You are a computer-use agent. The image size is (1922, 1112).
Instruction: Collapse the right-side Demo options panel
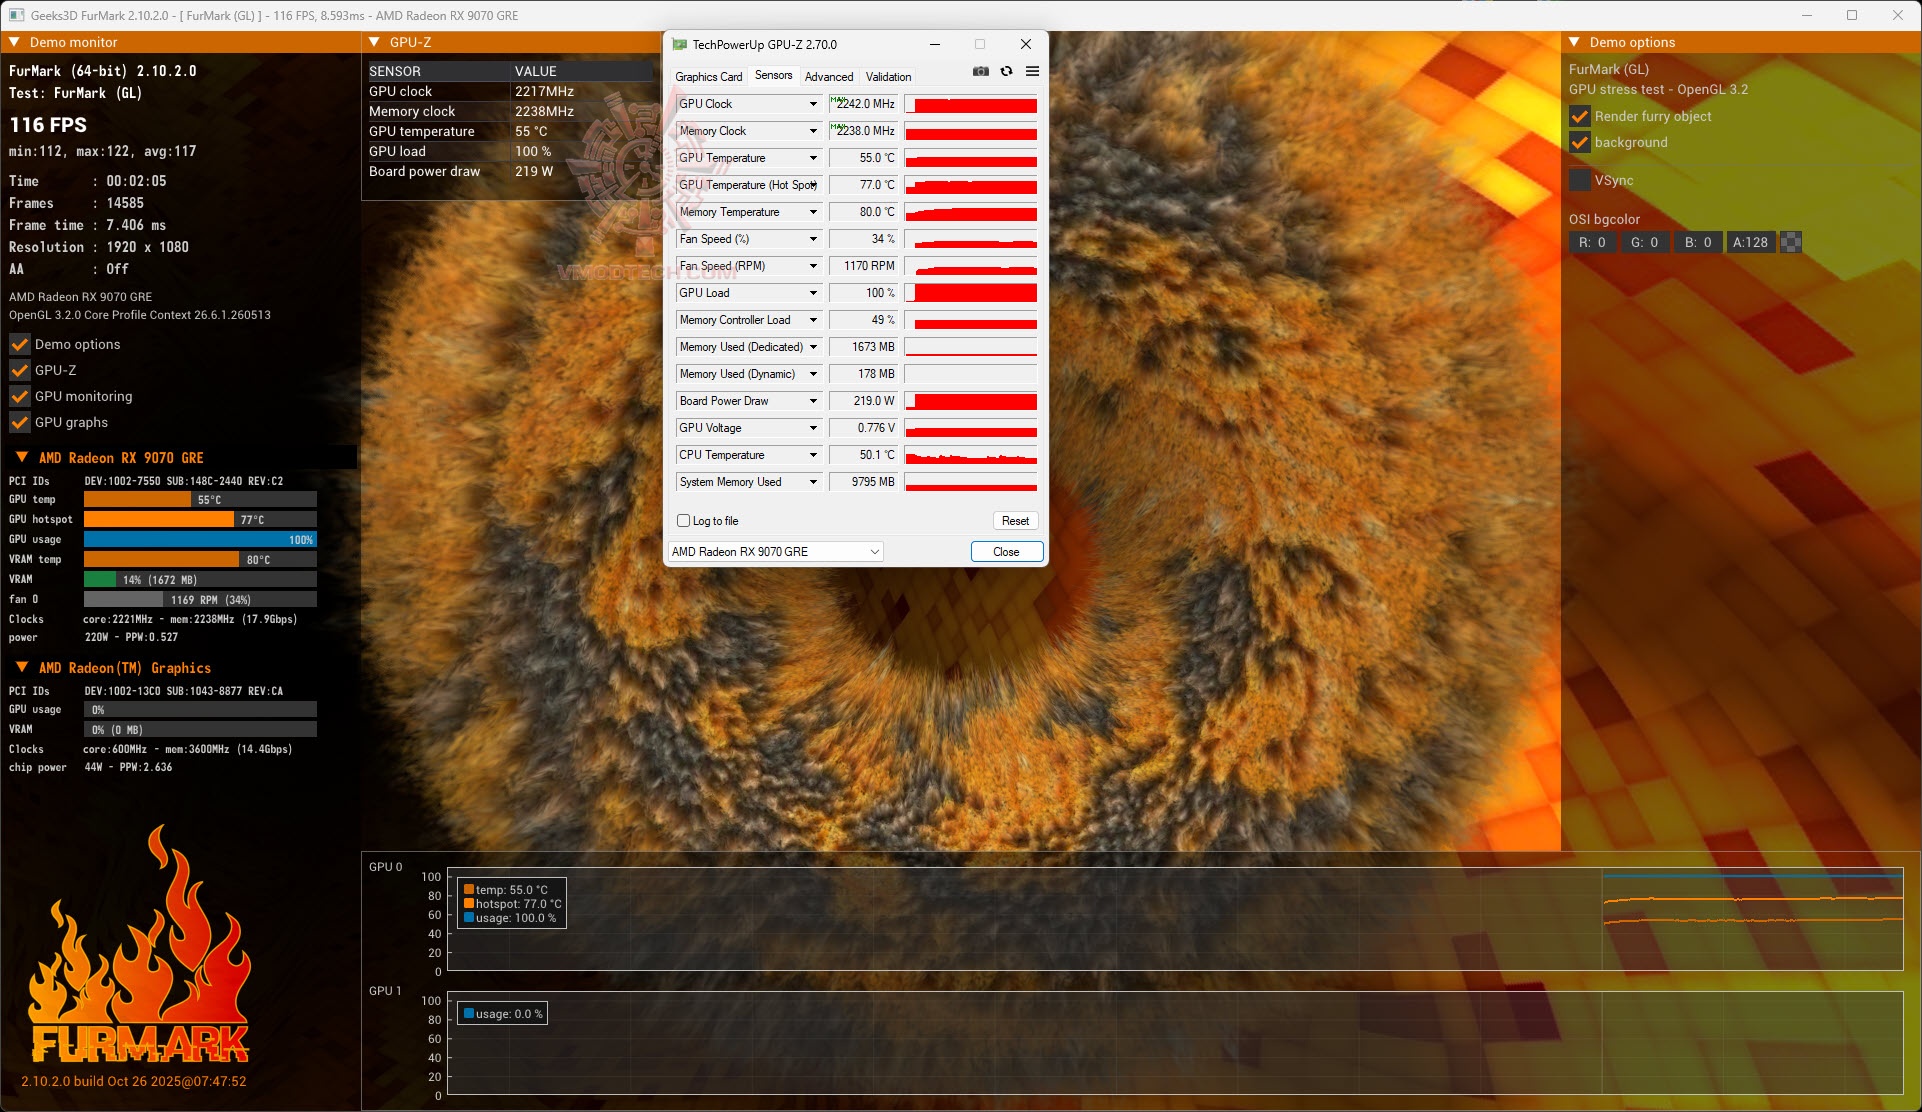[x=1575, y=42]
